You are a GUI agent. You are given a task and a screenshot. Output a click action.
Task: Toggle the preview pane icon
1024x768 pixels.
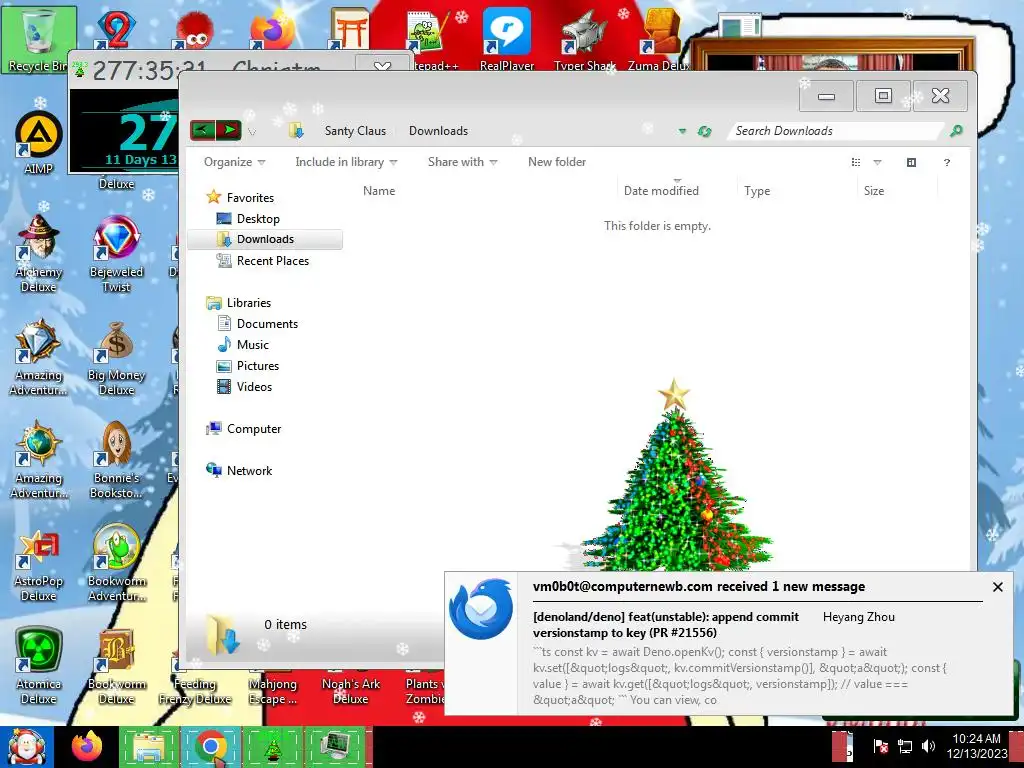pos(911,162)
